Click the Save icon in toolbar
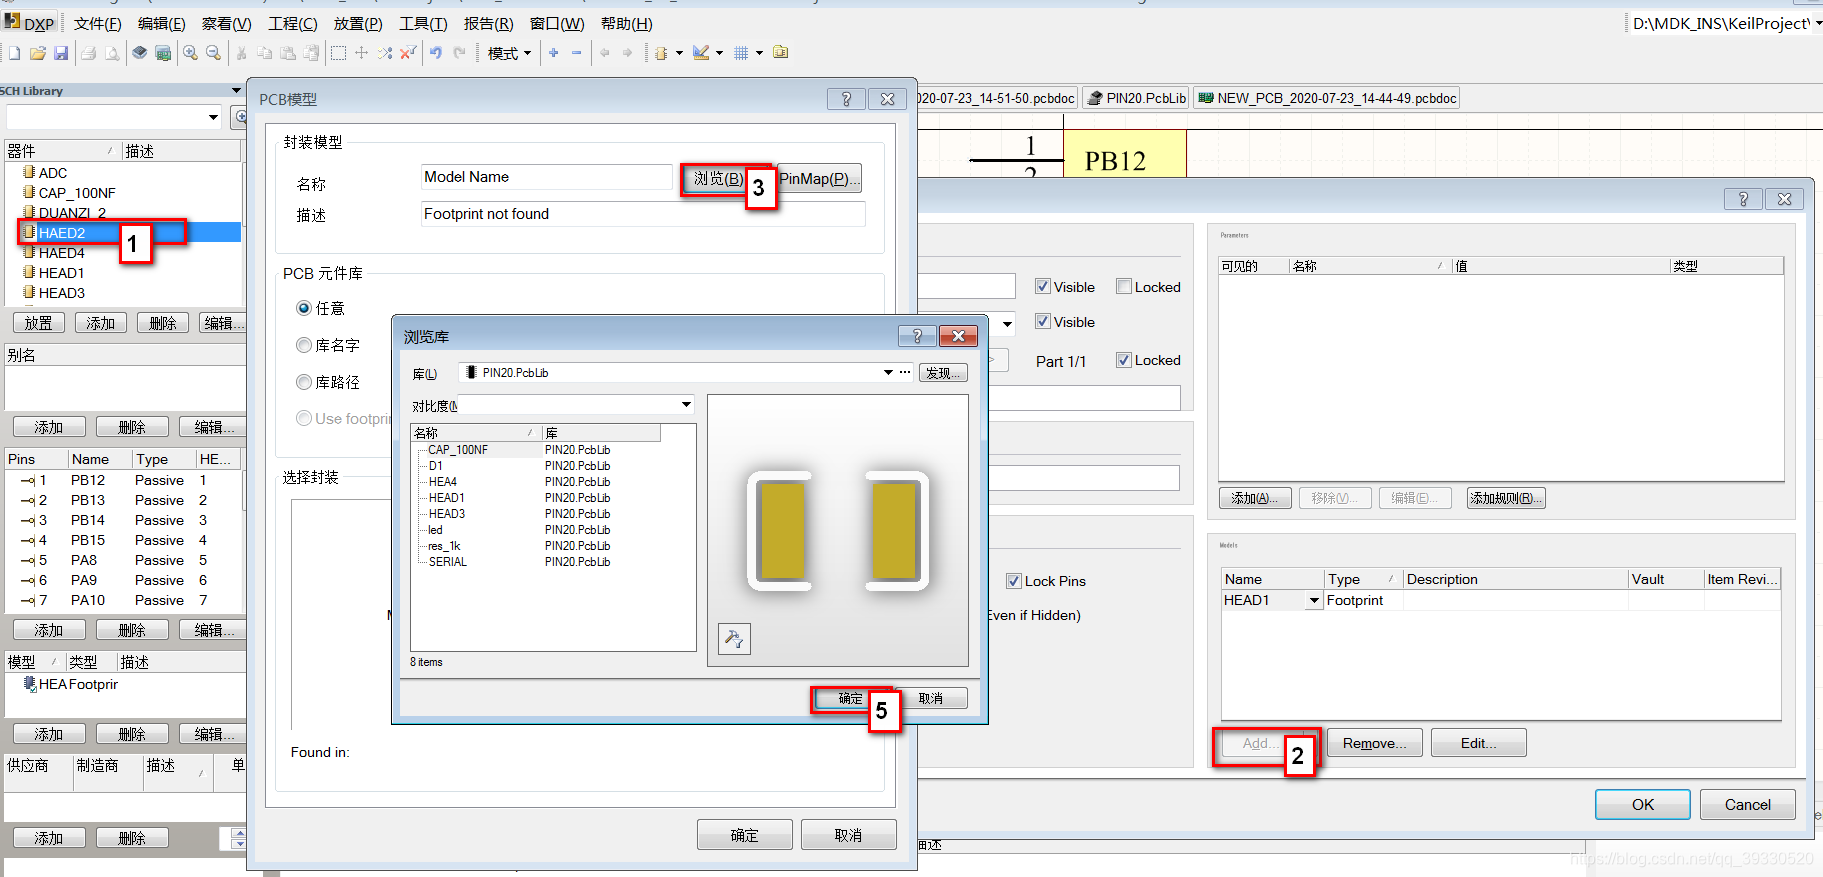This screenshot has width=1823, height=877. point(61,53)
